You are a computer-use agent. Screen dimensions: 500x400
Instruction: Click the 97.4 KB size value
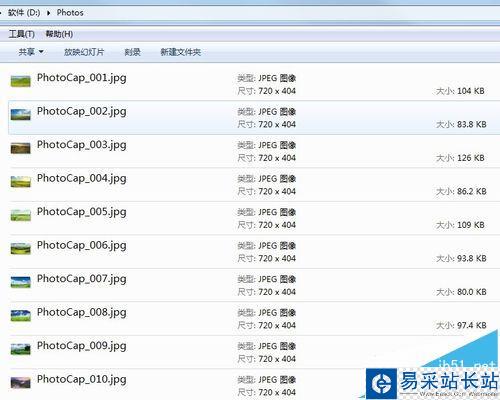pos(472,325)
